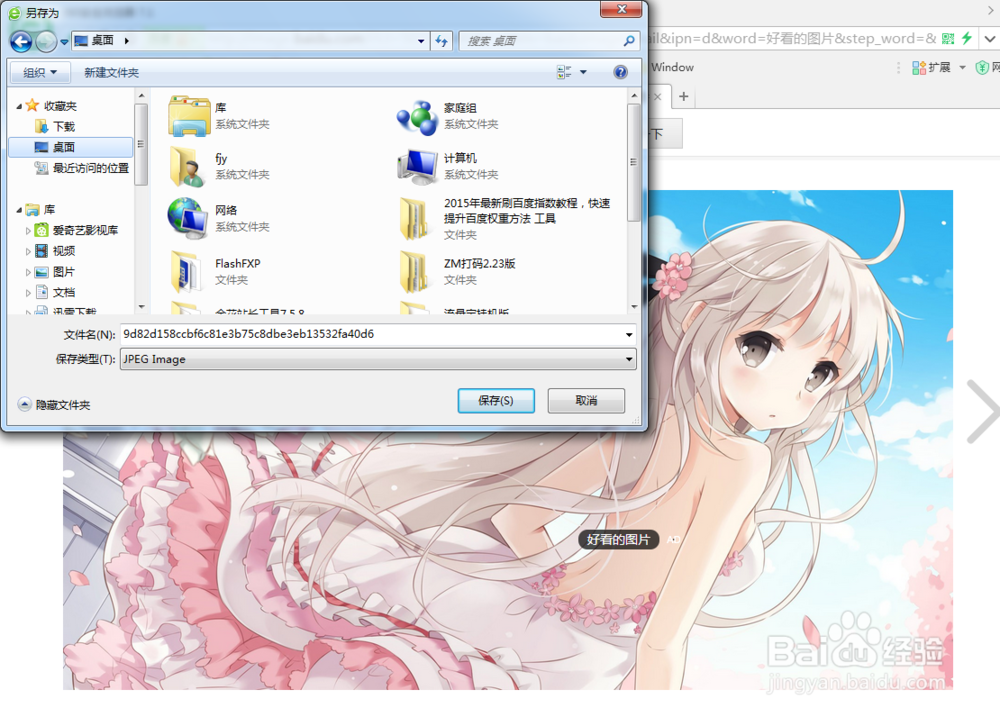This screenshot has width=1000, height=717.
Task: Select 桌面 in the favorites sidebar
Action: pos(70,147)
